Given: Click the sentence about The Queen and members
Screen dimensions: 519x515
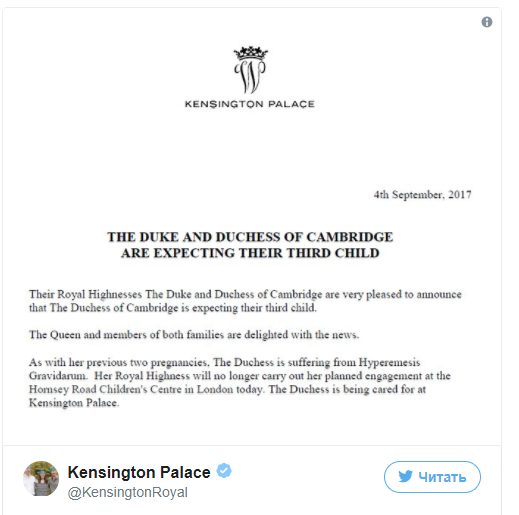Looking at the screenshot, I should tap(194, 334).
